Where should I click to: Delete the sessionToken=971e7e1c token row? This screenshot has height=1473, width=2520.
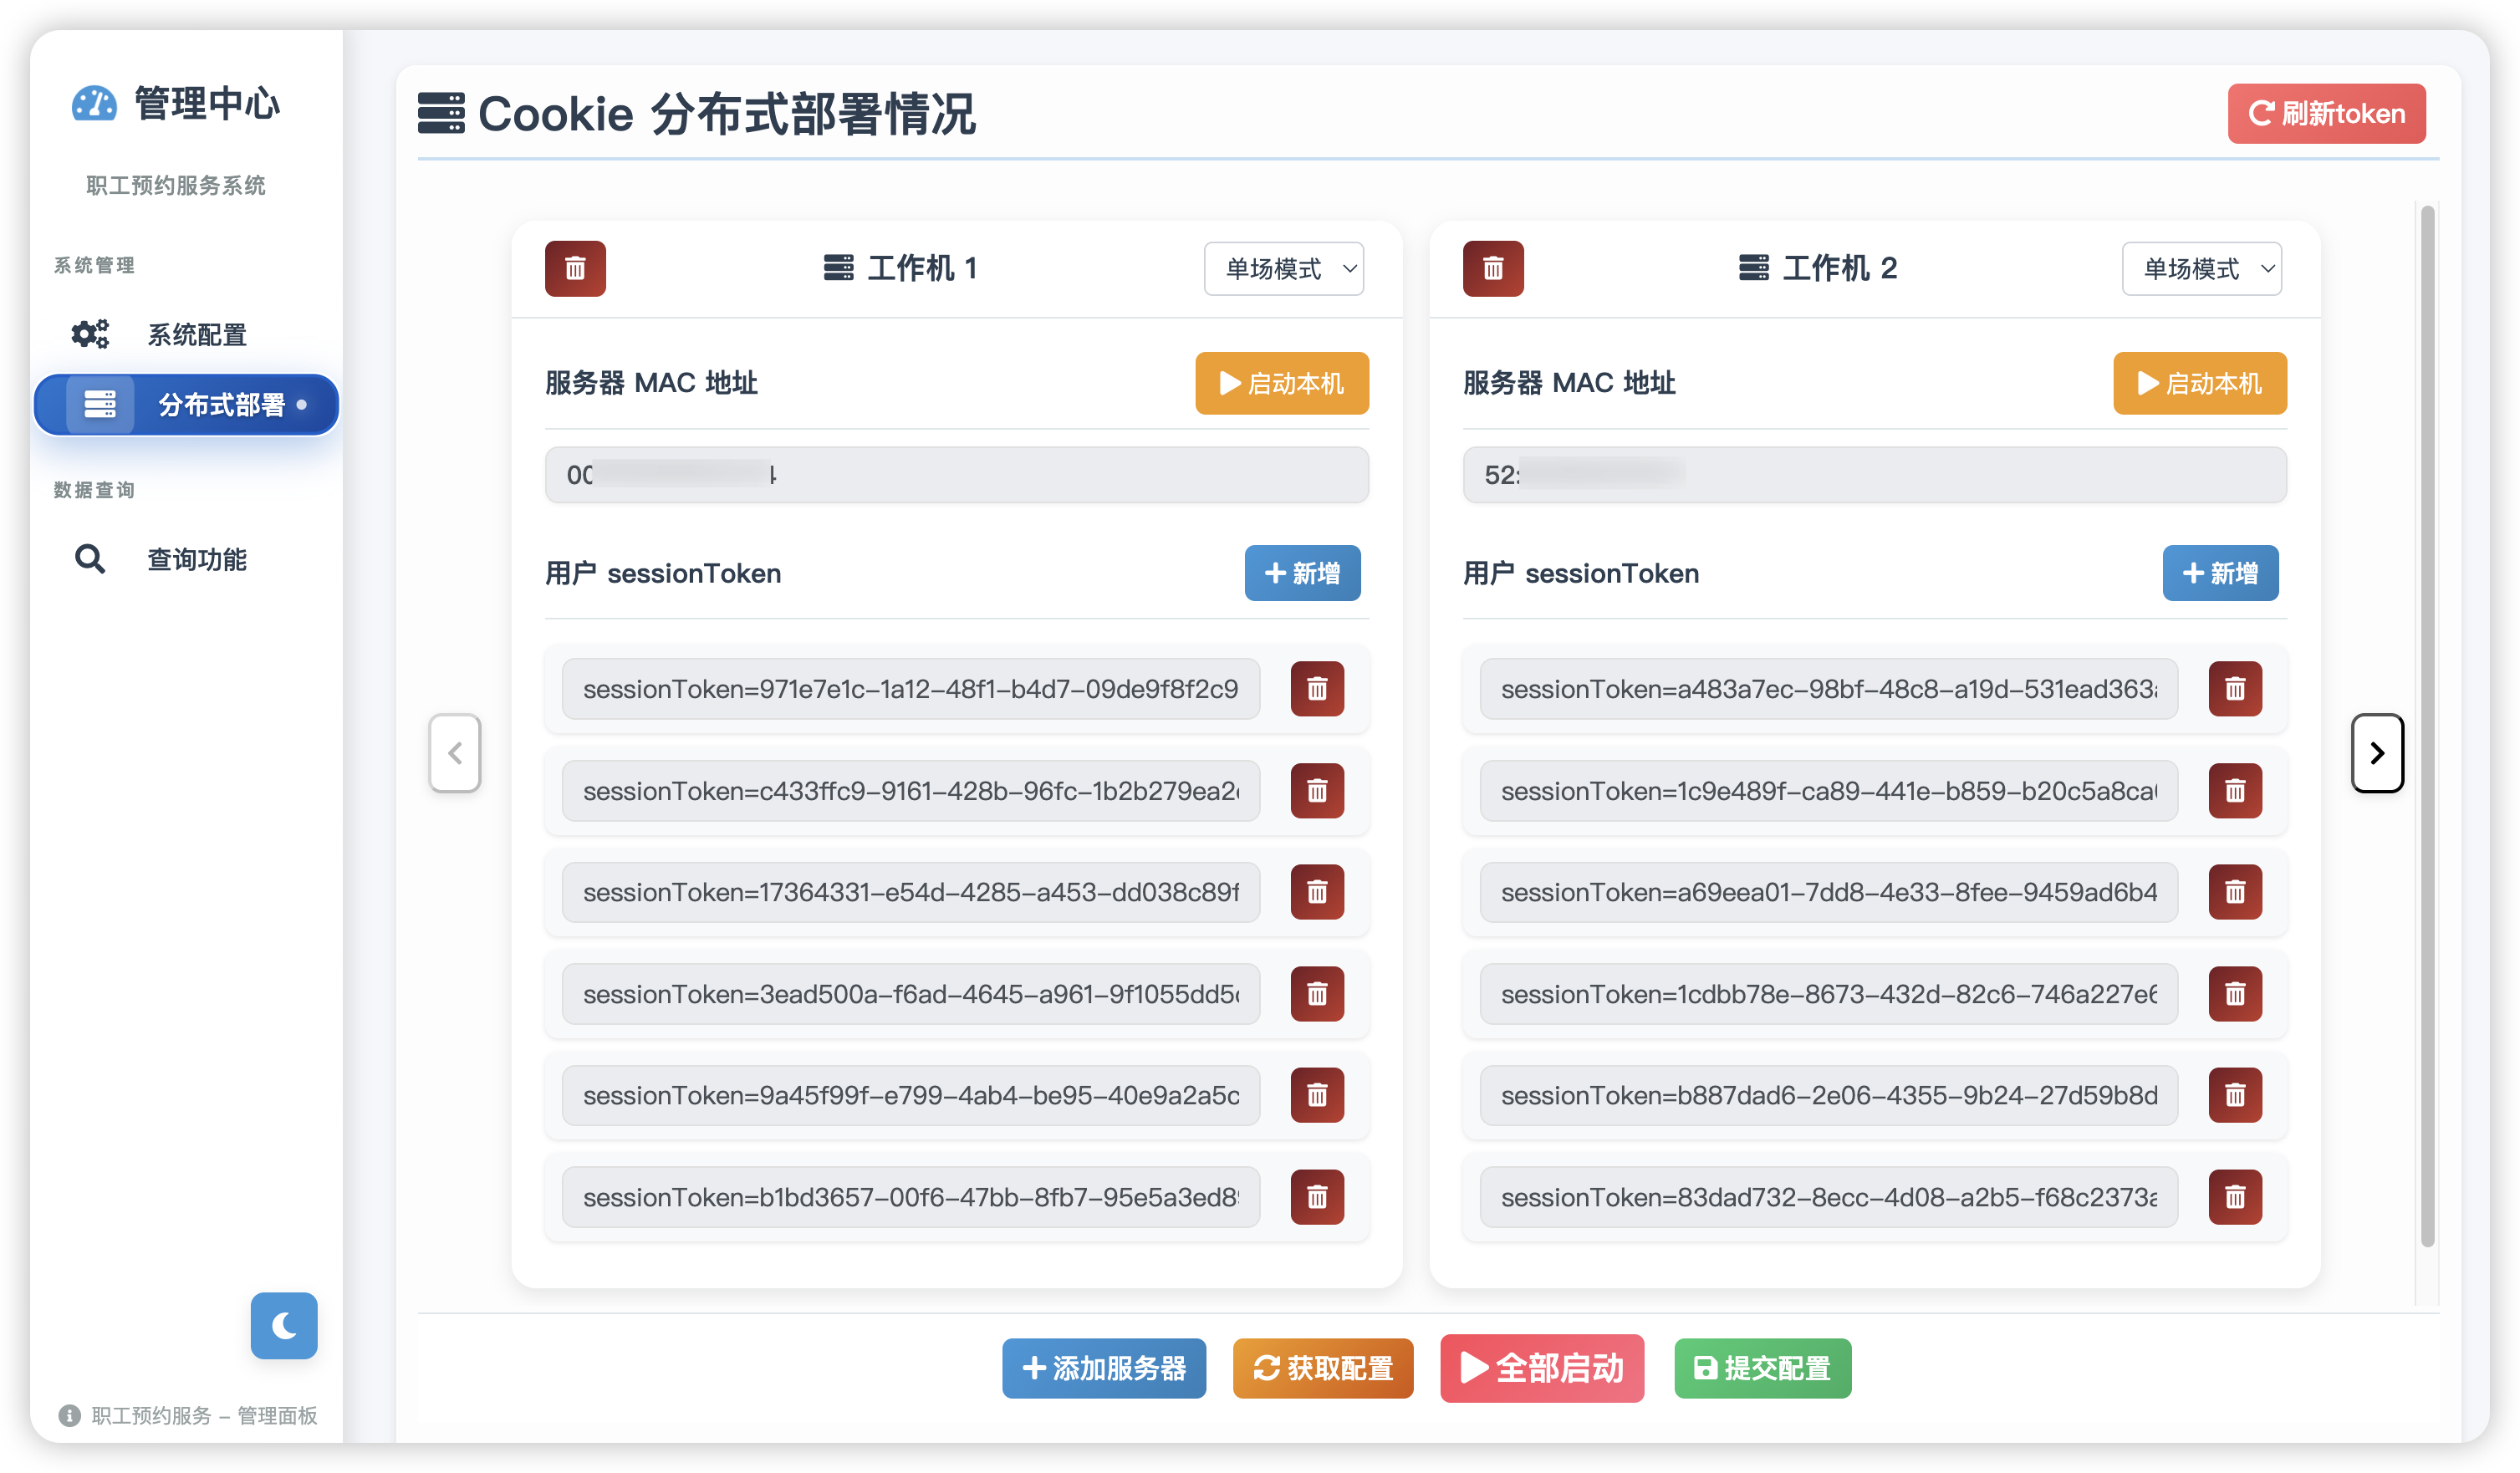pos(1317,689)
